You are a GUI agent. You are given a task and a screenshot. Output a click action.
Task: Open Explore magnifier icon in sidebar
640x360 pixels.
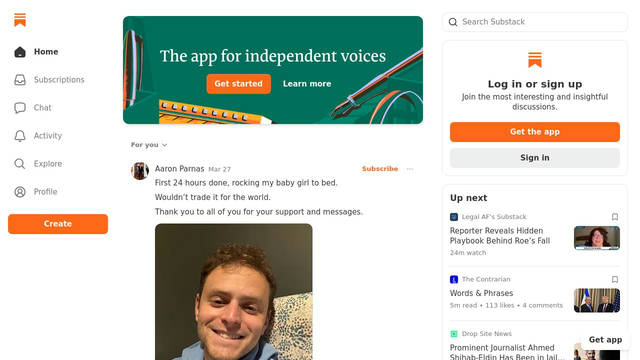[20, 164]
